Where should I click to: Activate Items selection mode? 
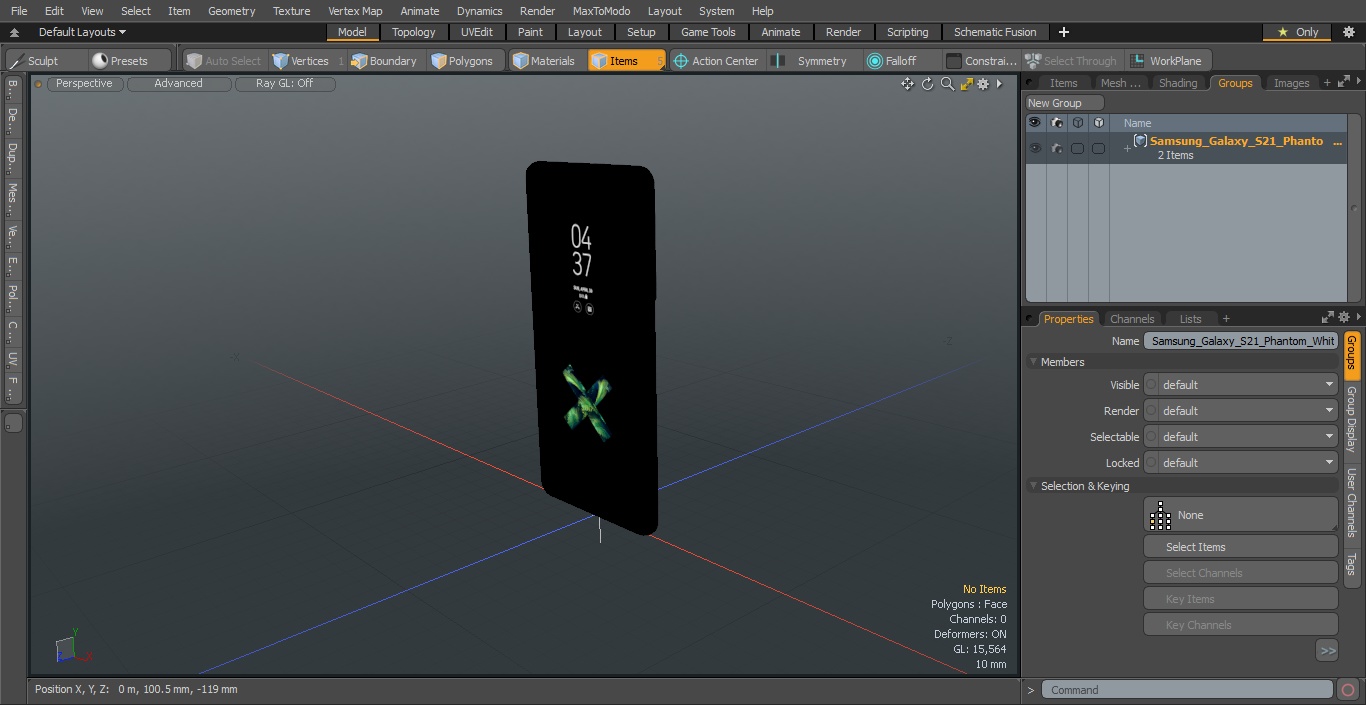tap(626, 61)
